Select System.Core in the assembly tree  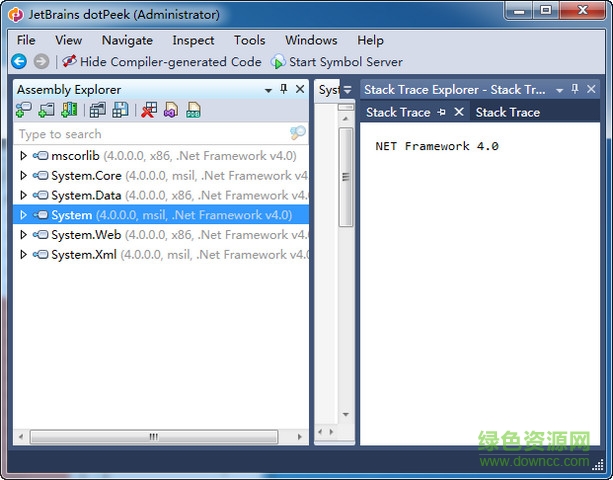pos(161,175)
